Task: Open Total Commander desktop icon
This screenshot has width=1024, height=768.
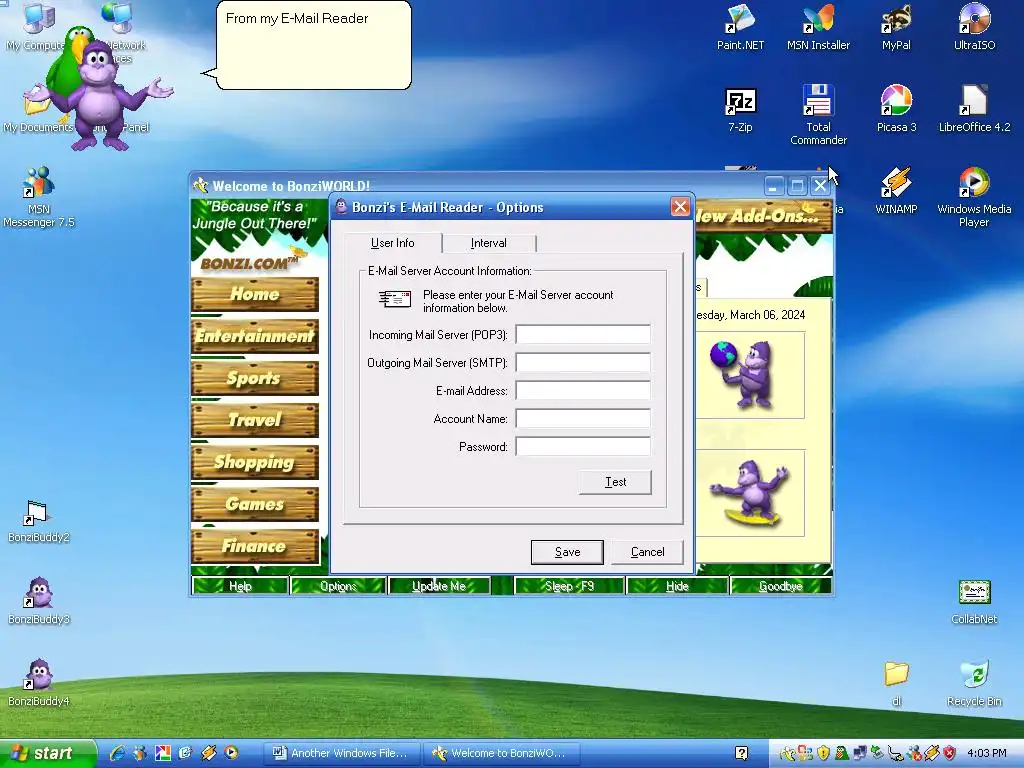Action: (x=818, y=114)
